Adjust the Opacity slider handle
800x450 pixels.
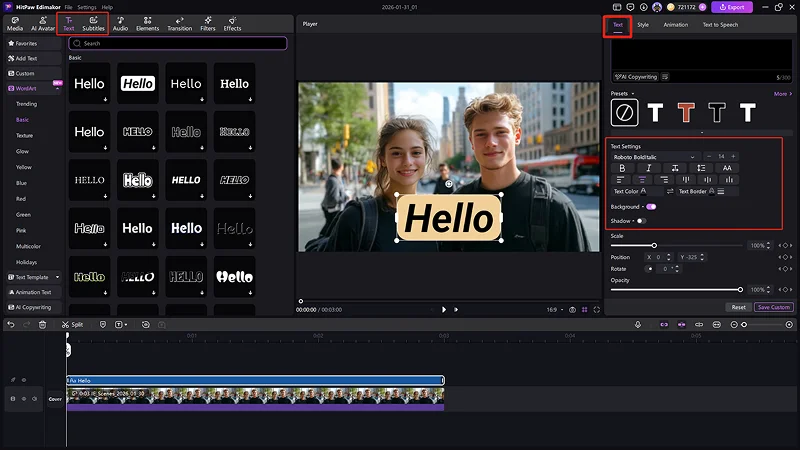tap(740, 290)
